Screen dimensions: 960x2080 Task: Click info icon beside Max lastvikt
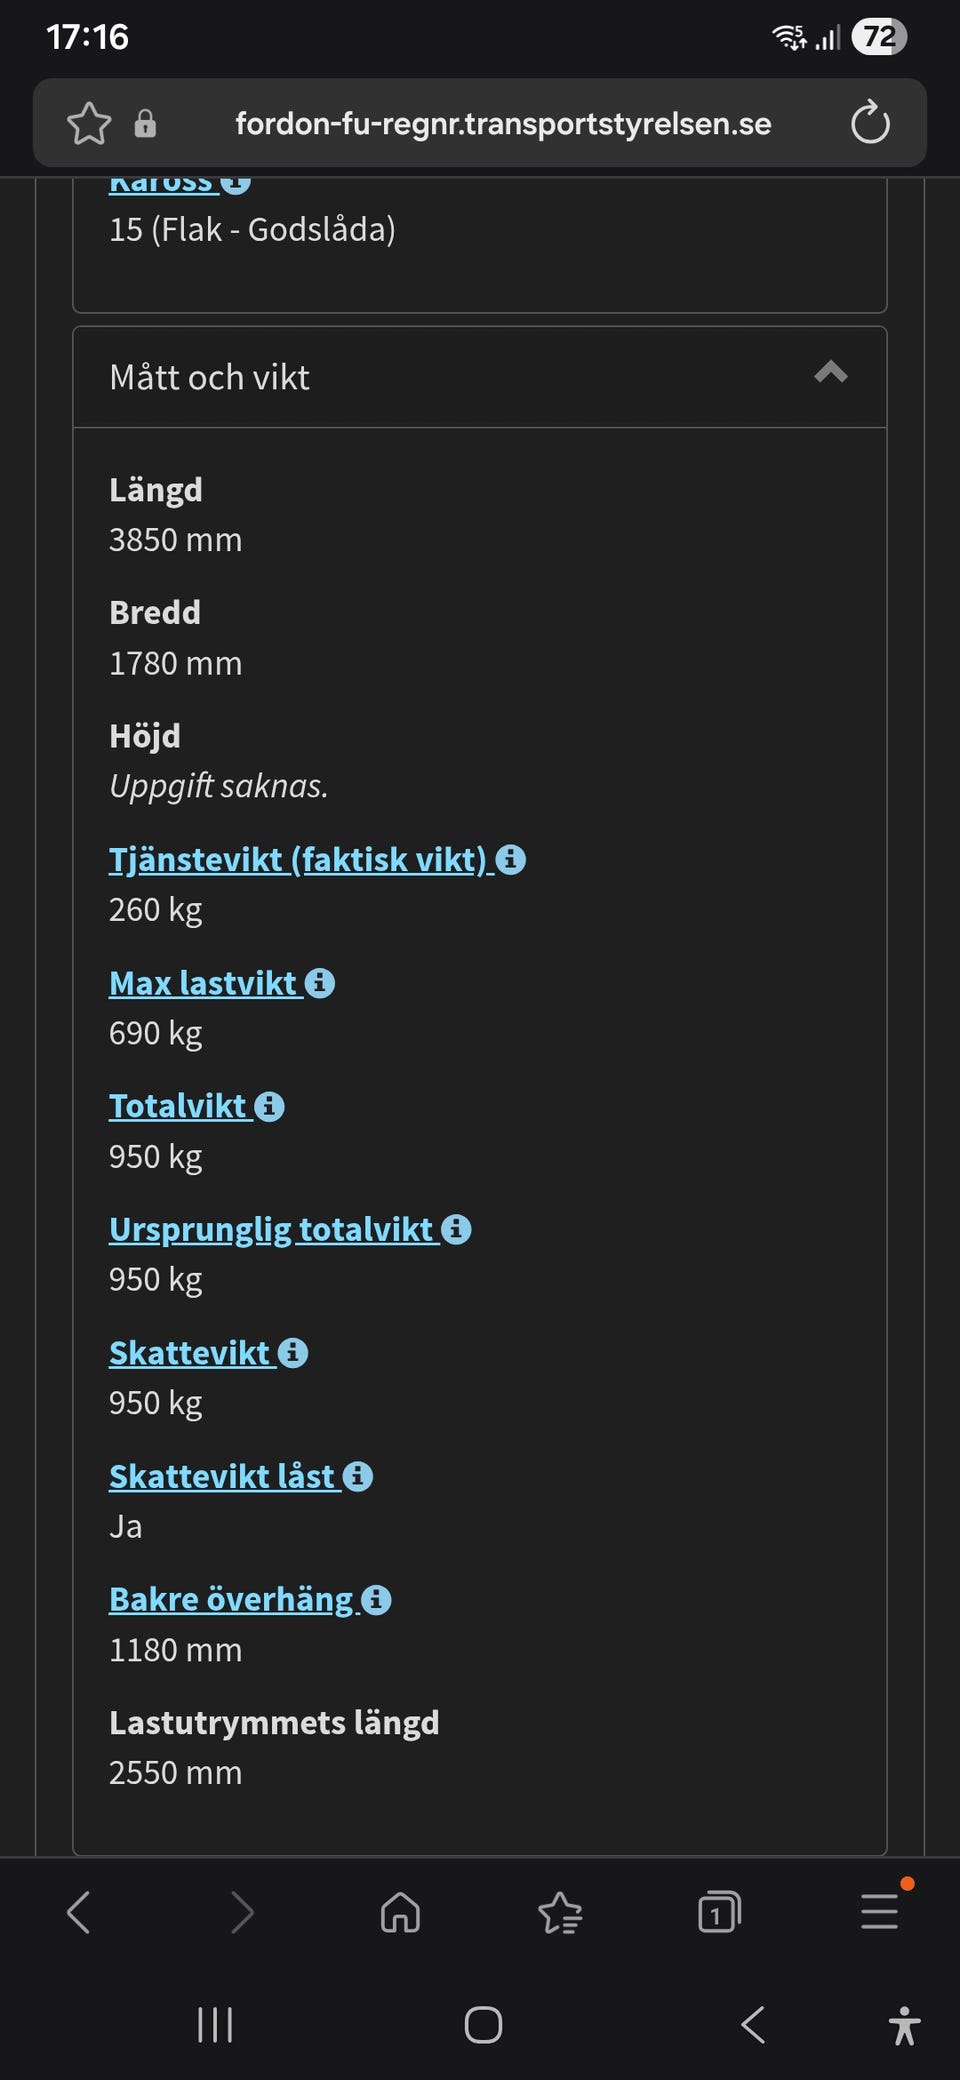[x=319, y=983]
